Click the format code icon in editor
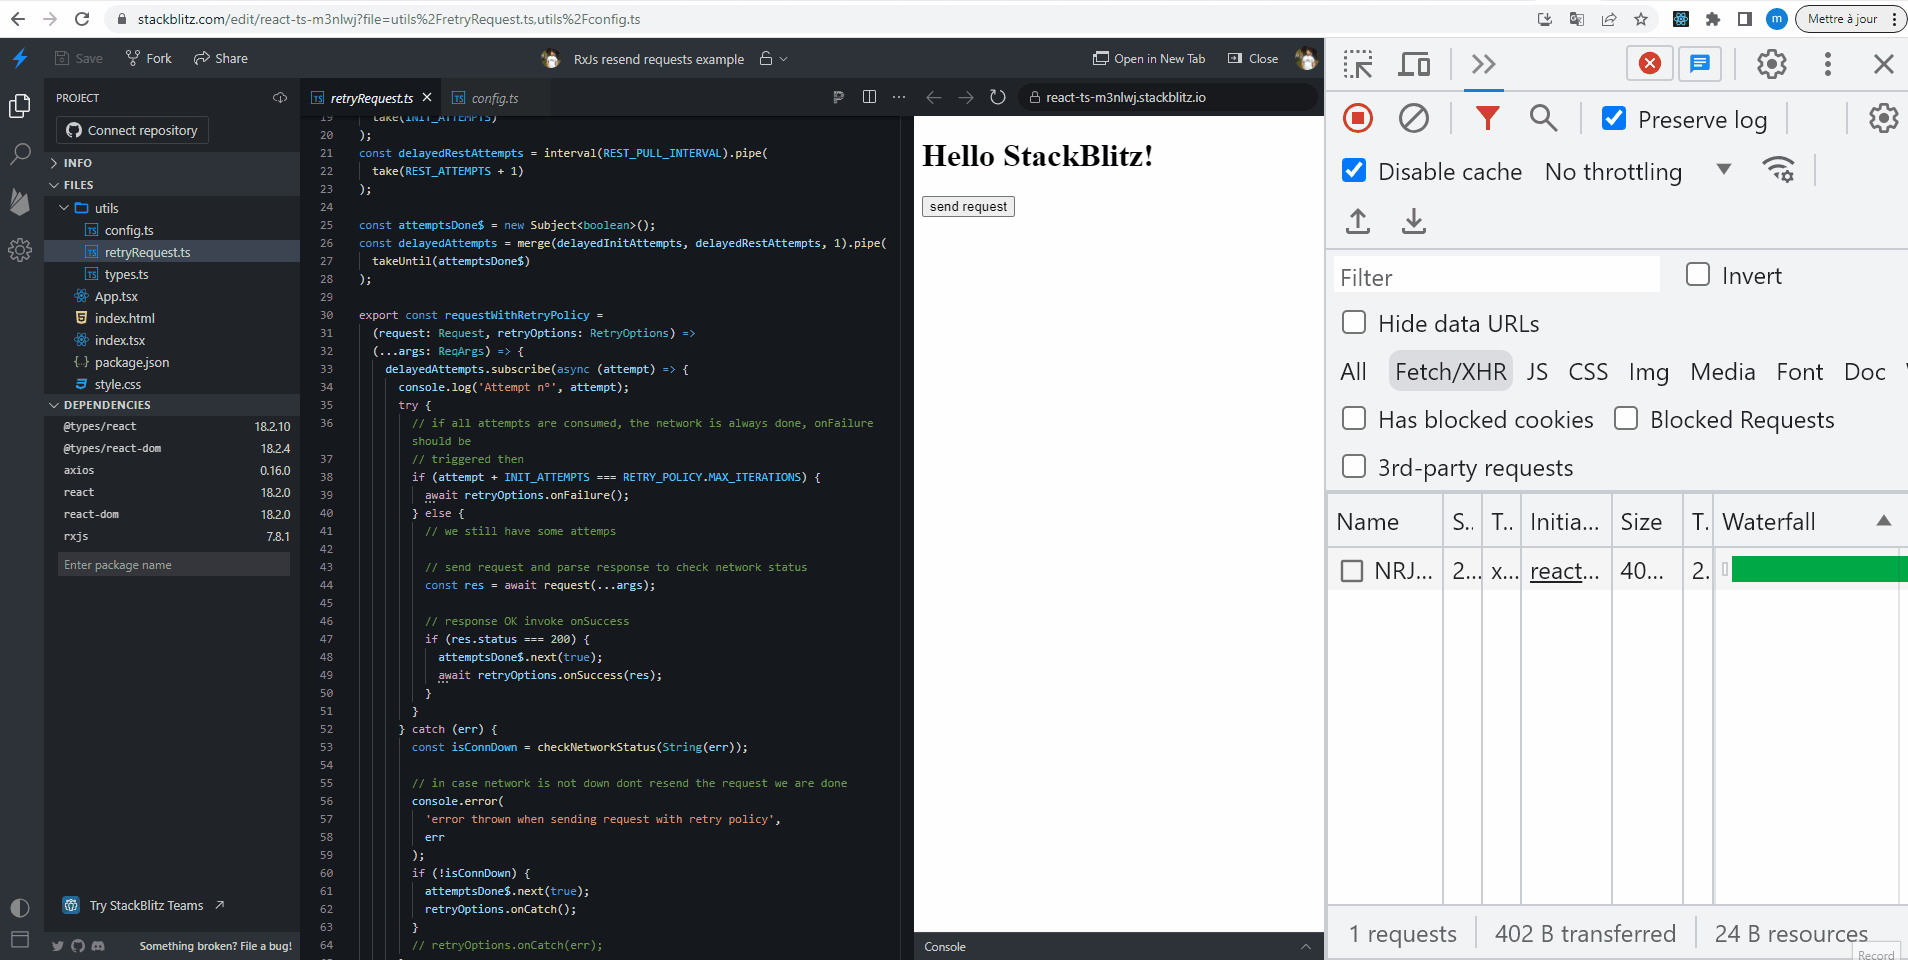The image size is (1908, 960). tap(838, 97)
